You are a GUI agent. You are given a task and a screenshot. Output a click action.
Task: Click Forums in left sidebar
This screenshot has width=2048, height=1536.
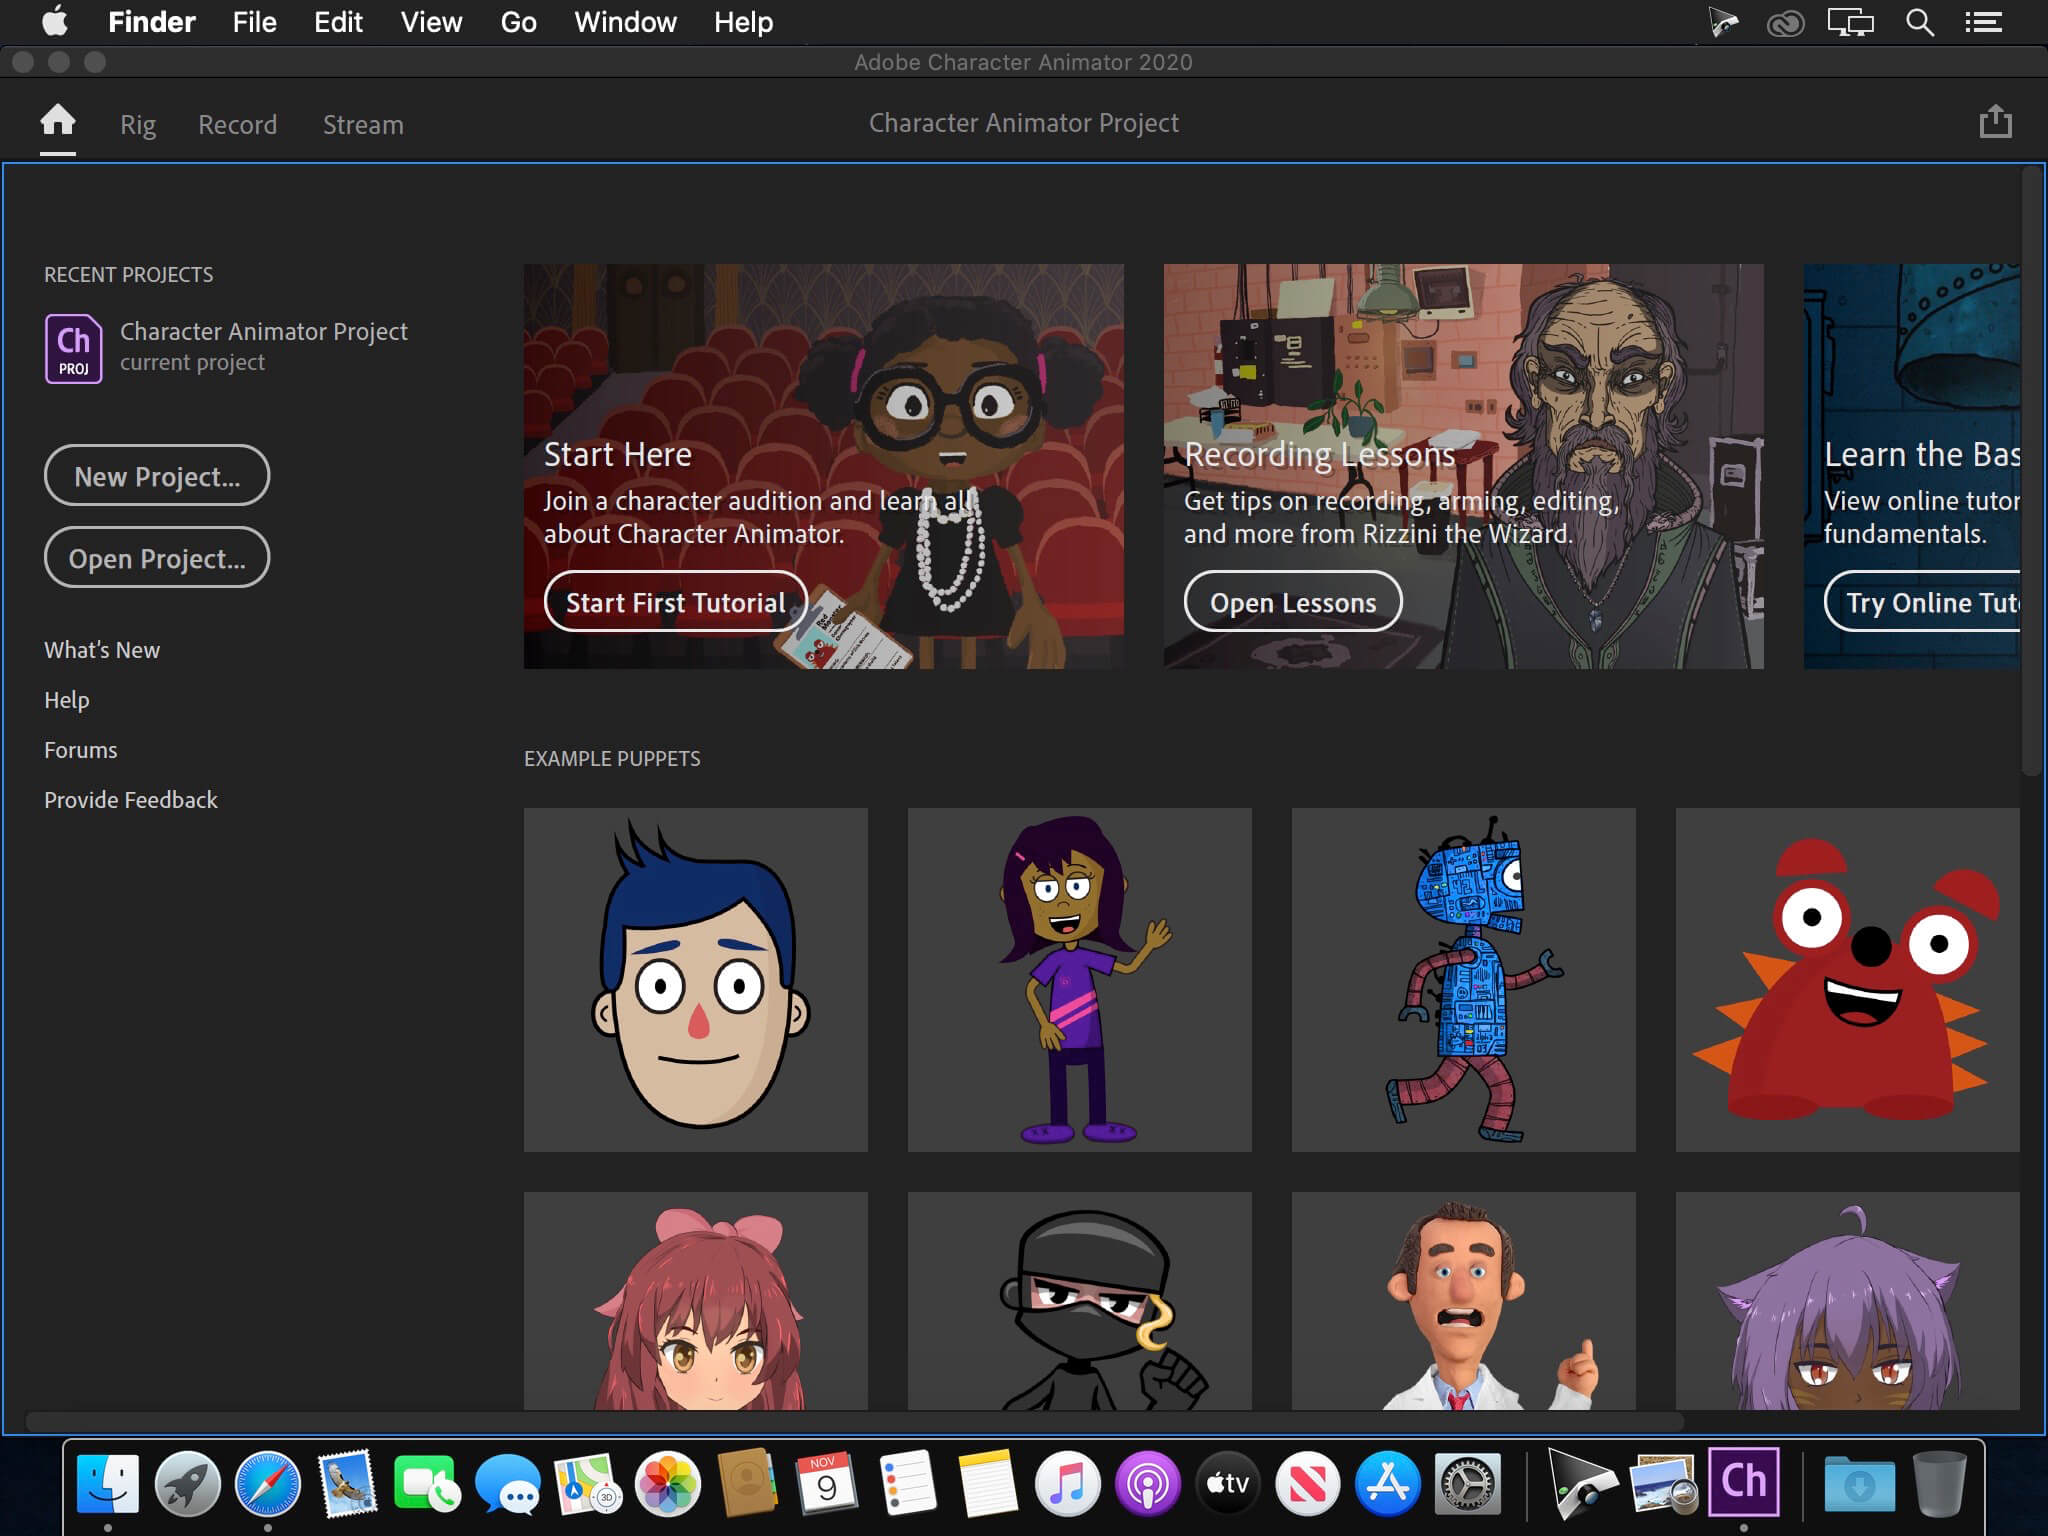(81, 749)
